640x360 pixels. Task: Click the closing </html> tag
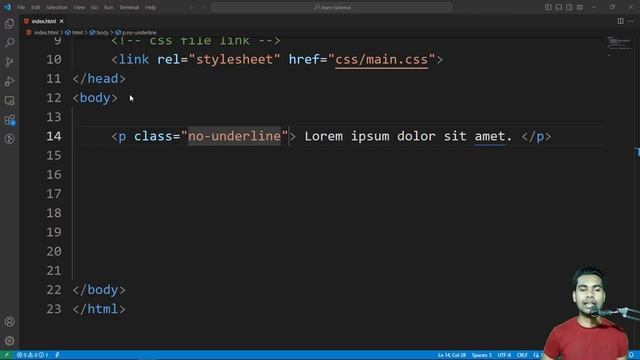click(99, 309)
